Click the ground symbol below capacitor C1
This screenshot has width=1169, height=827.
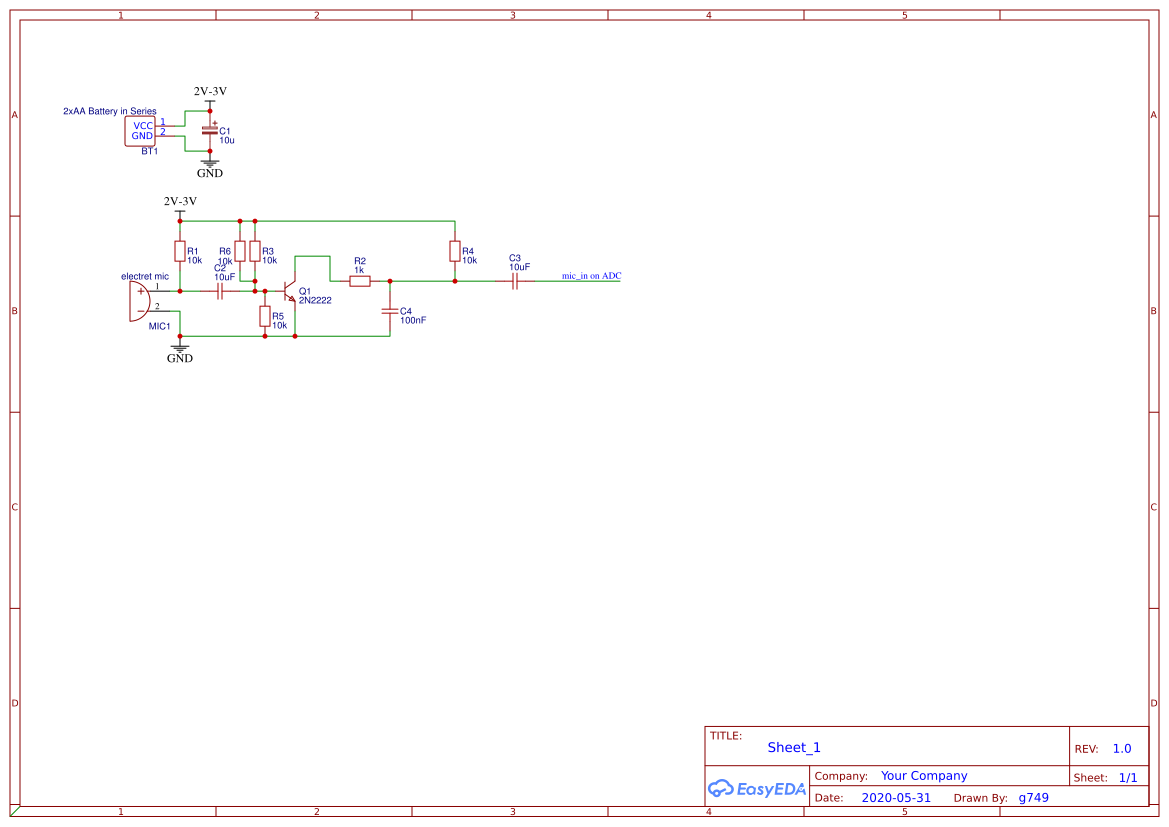click(x=210, y=163)
